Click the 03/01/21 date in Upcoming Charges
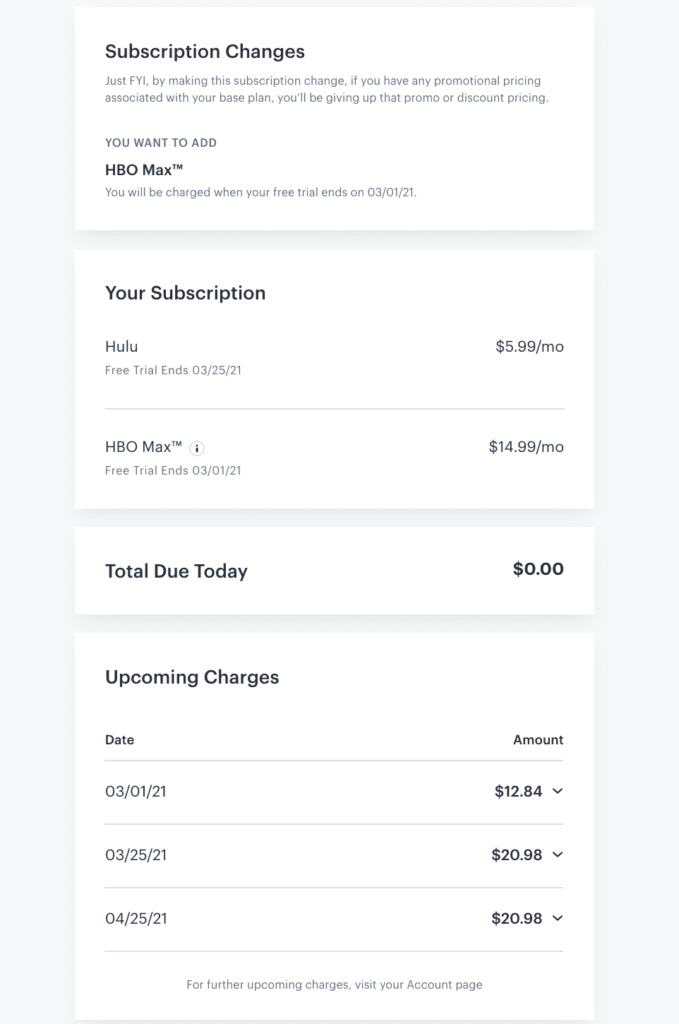Viewport: 679px width, 1024px height. [x=136, y=792]
